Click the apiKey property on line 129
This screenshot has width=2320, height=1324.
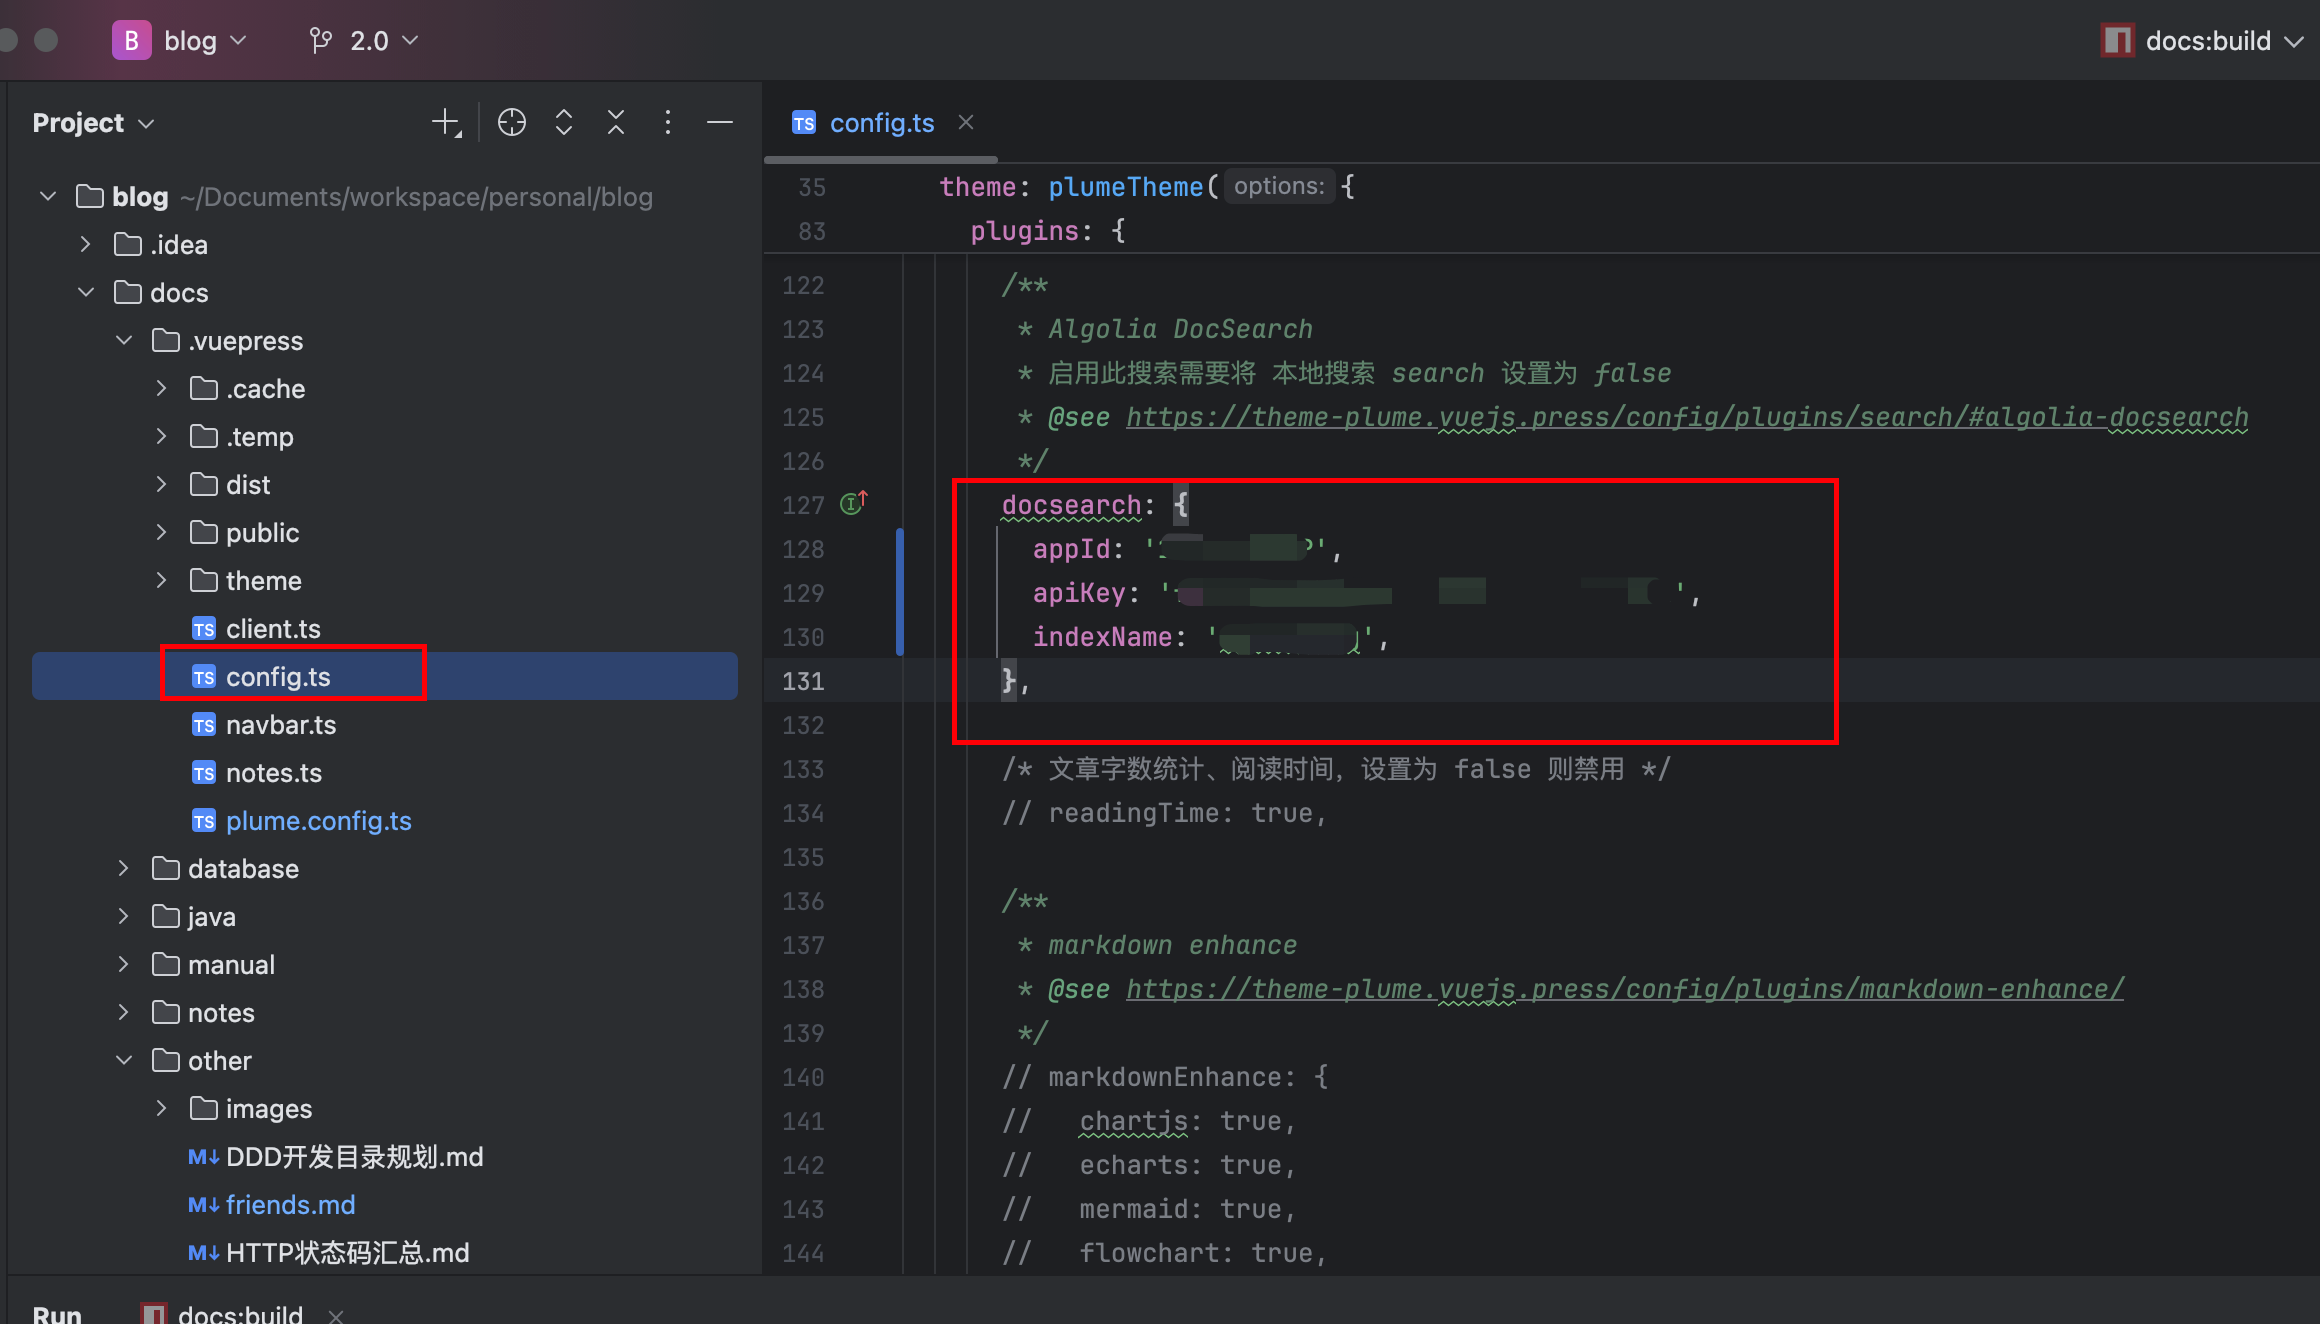coord(1079,593)
